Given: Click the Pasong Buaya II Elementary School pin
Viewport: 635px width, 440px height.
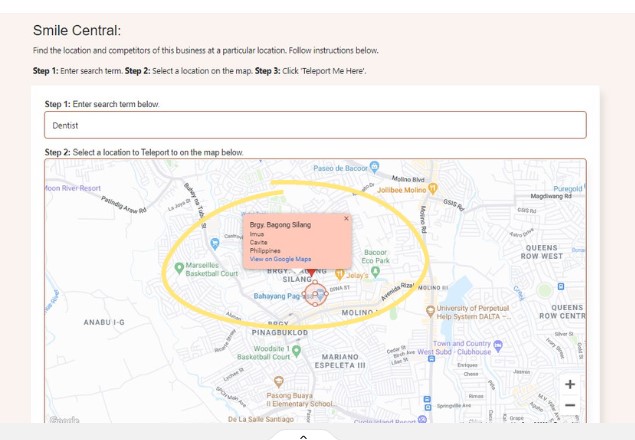Looking at the screenshot, I should [x=278, y=381].
